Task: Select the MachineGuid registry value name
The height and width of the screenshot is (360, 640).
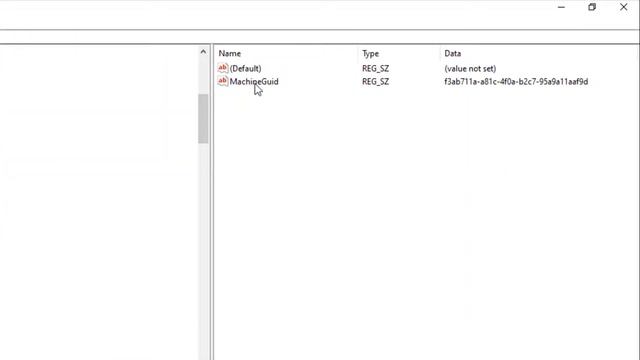Action: pyautogui.click(x=254, y=82)
